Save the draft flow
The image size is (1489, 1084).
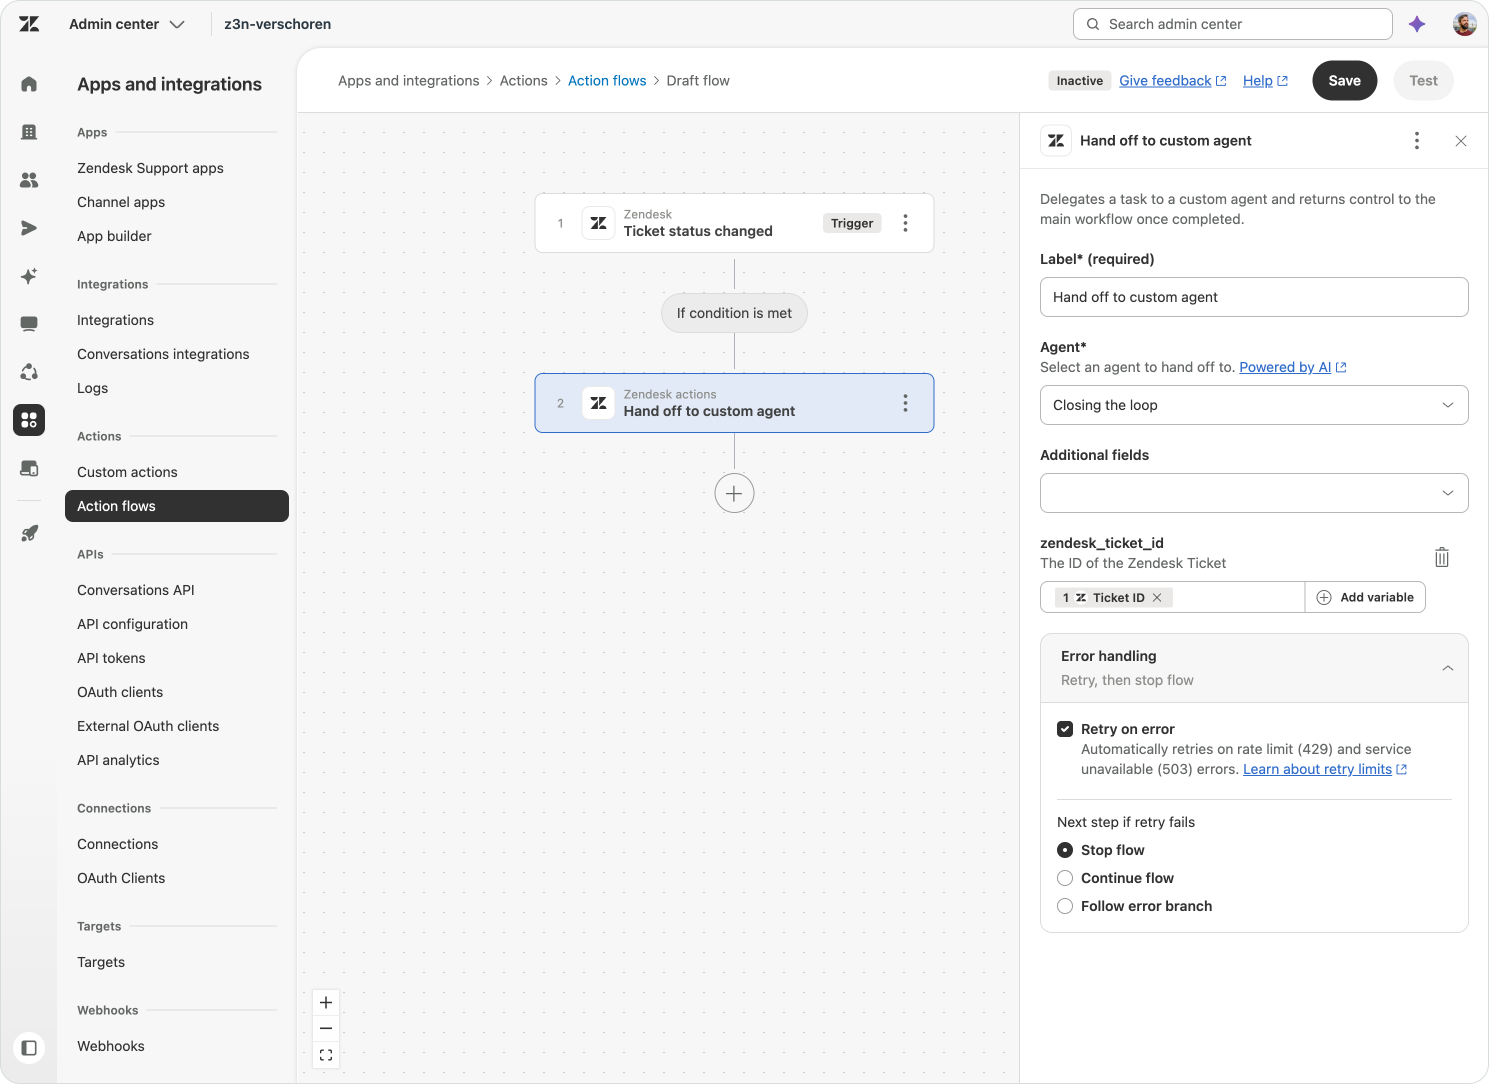(1345, 81)
